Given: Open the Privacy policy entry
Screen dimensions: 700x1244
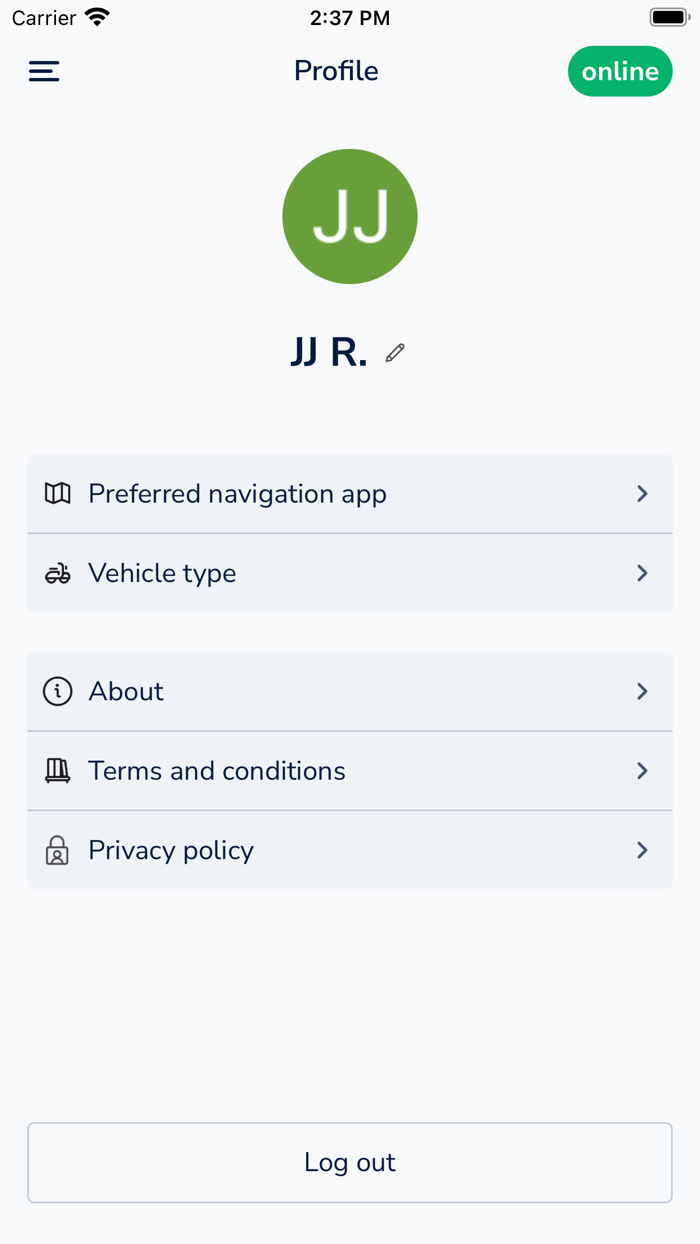Looking at the screenshot, I should (x=350, y=850).
